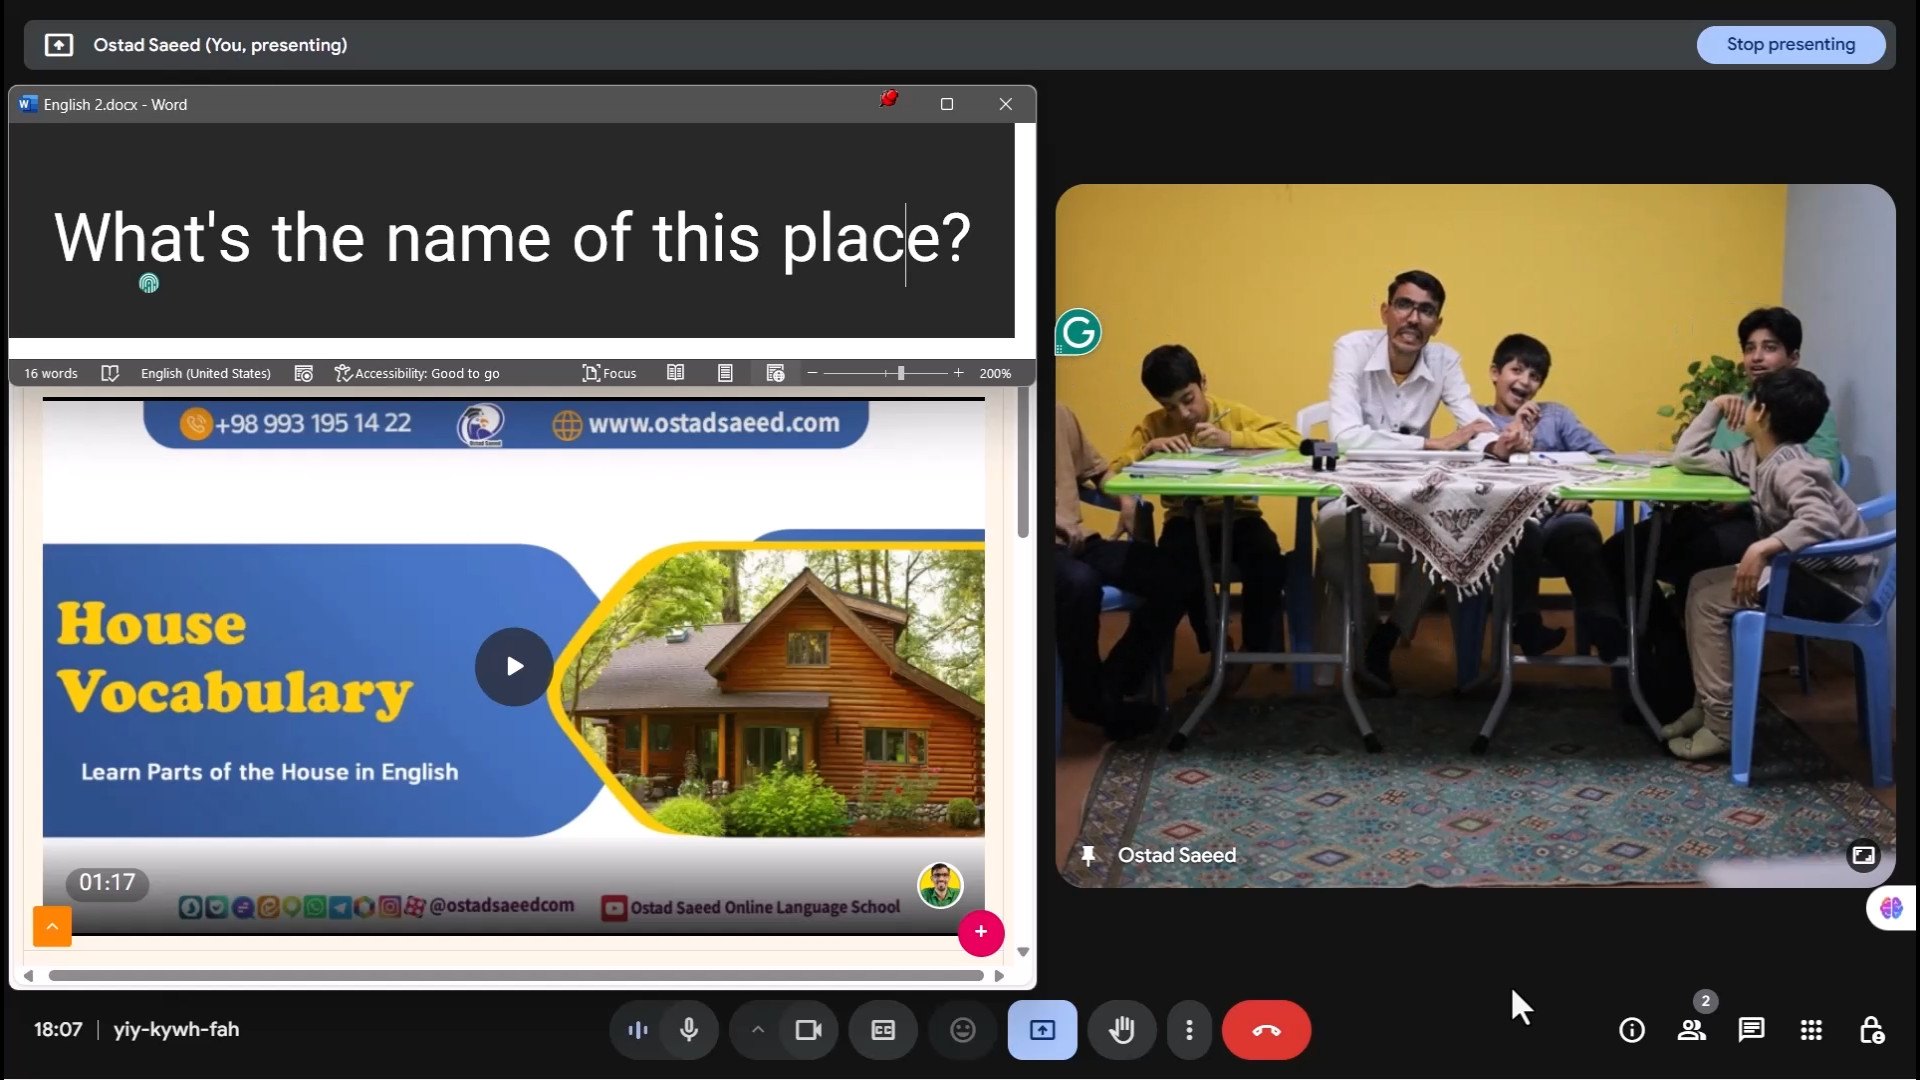This screenshot has height=1080, width=1920.
Task: Click the Ostad Saeed logo in video banner
Action: (481, 425)
